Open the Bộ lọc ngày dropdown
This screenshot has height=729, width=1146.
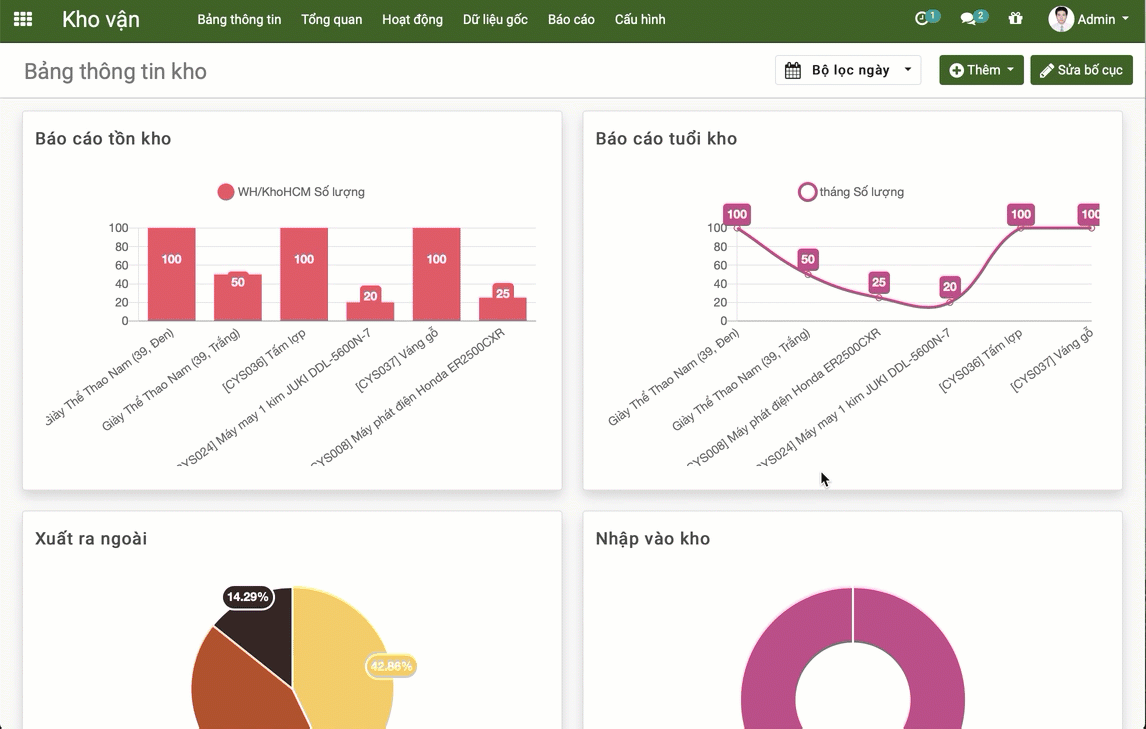(x=848, y=70)
